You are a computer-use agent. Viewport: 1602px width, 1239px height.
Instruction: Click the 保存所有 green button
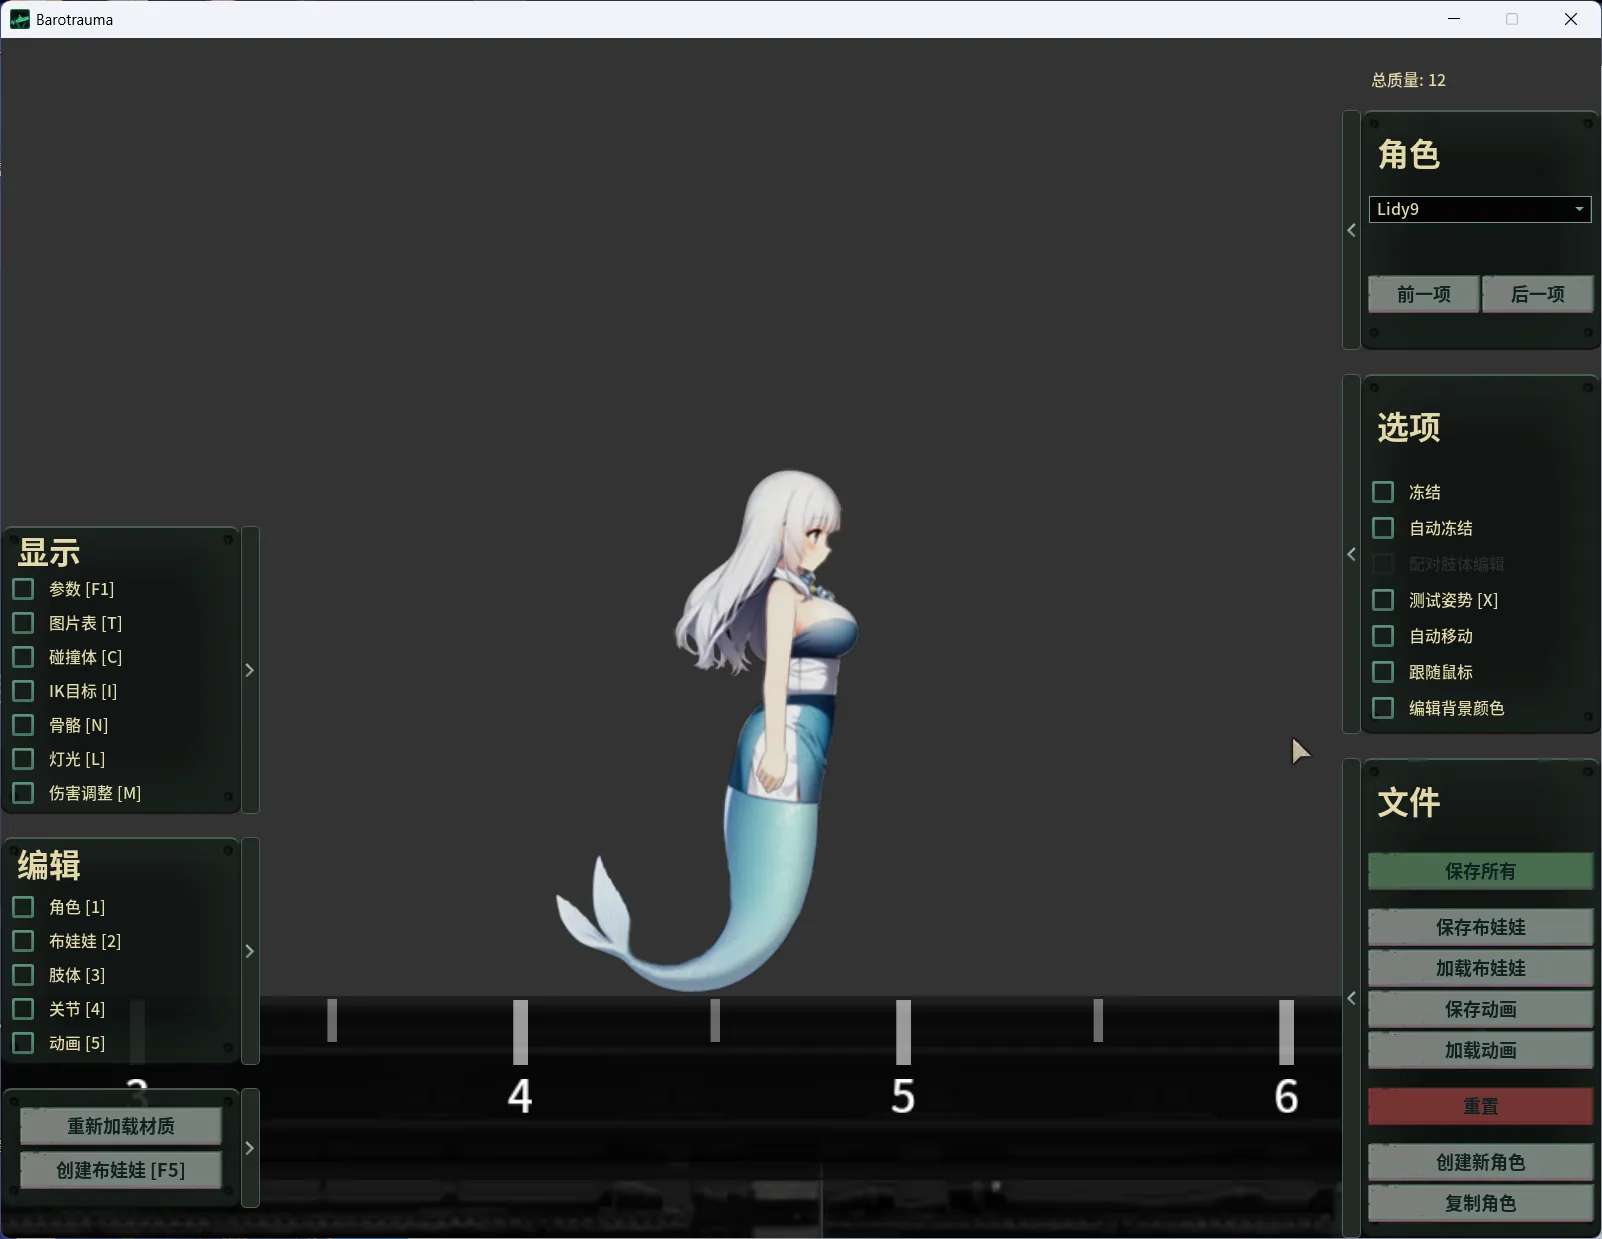1480,871
